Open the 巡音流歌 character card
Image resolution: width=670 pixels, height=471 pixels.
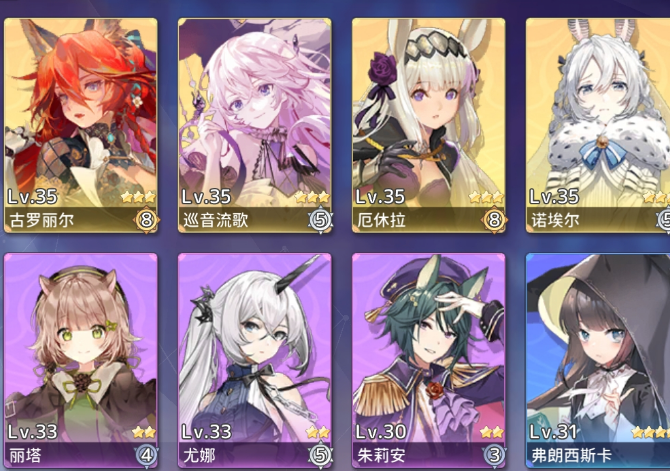(x=255, y=125)
